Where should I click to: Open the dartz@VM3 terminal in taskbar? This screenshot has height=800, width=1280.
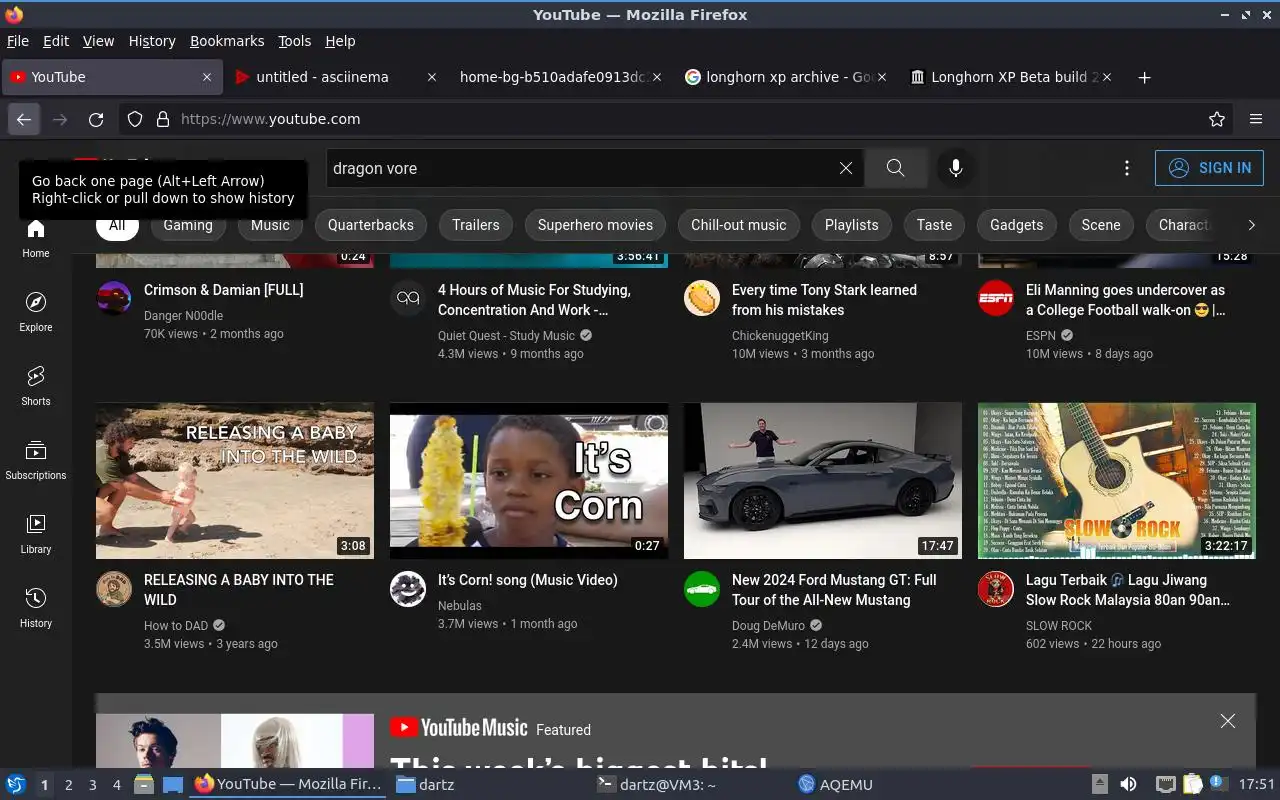[656, 785]
